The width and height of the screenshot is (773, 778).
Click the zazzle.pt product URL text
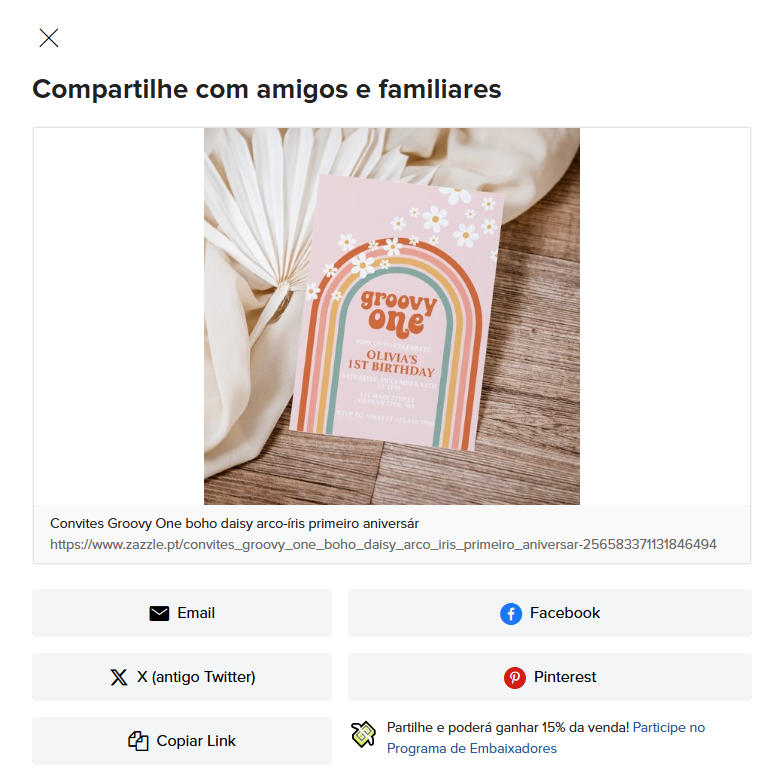[383, 544]
